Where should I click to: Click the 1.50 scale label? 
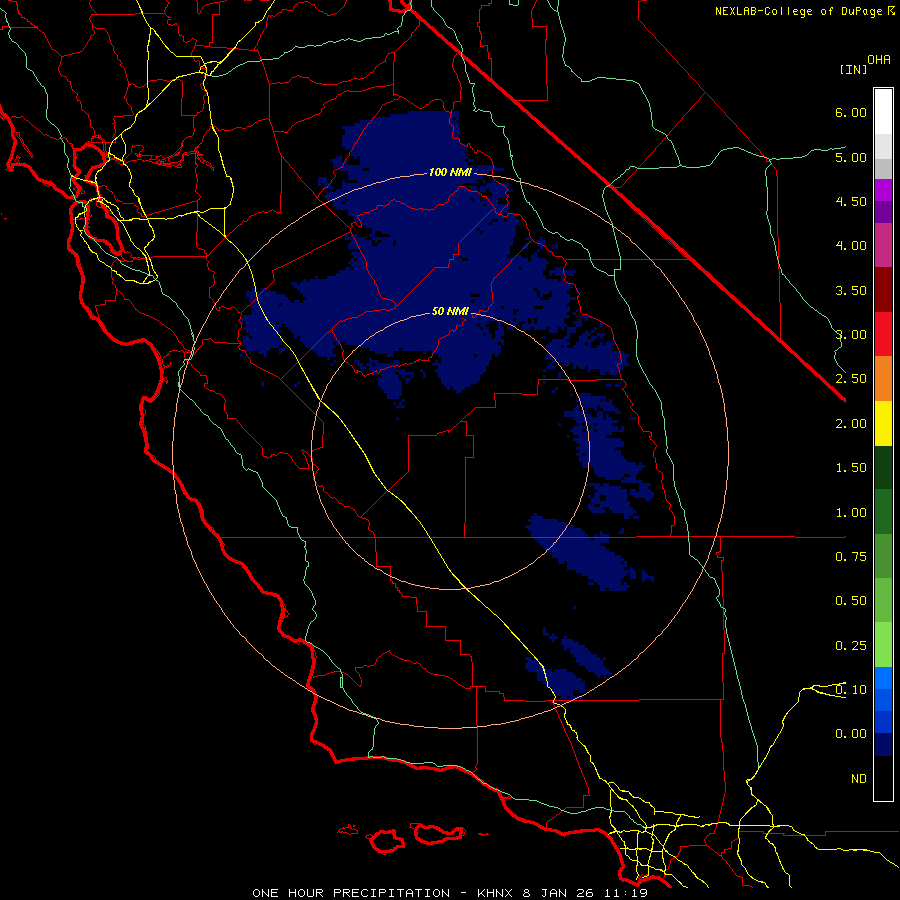click(851, 468)
